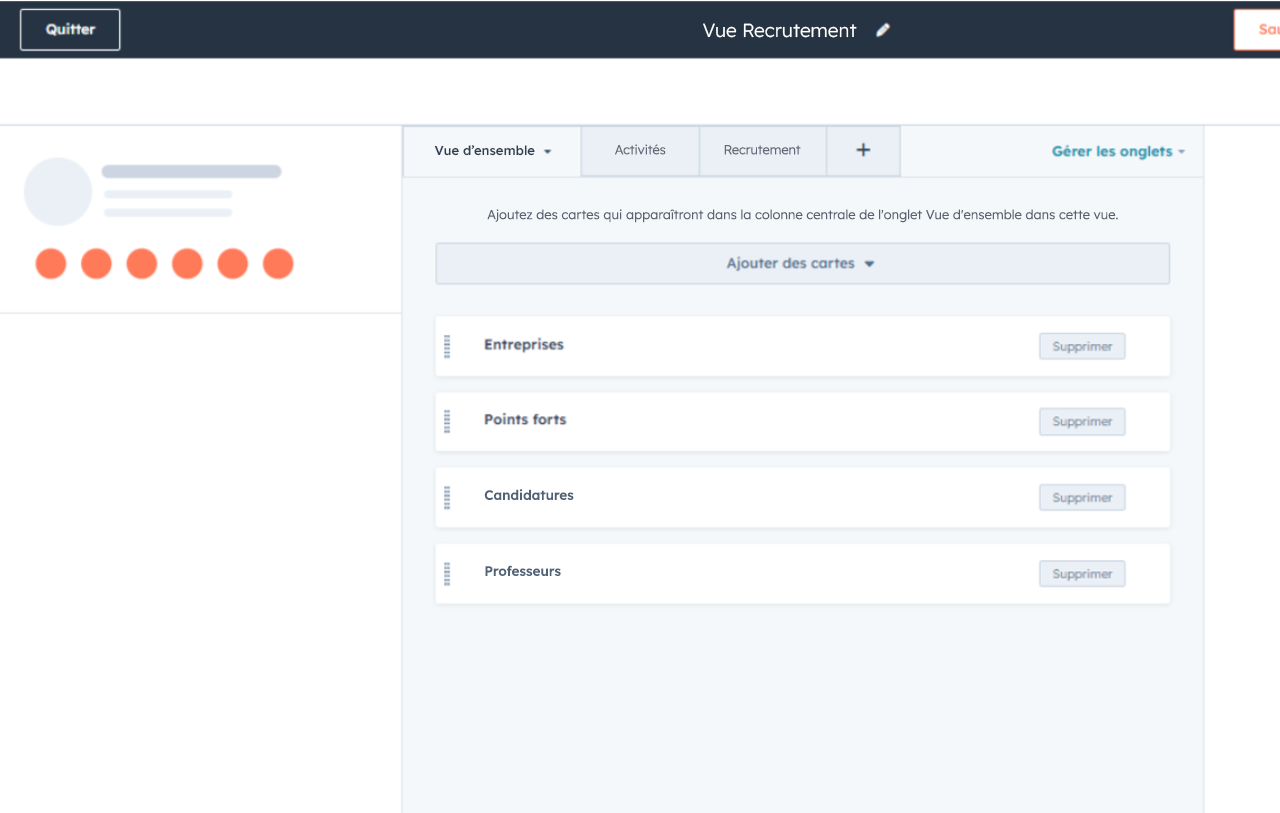
Task: Open the Gérer les onglets menu
Action: click(1118, 152)
